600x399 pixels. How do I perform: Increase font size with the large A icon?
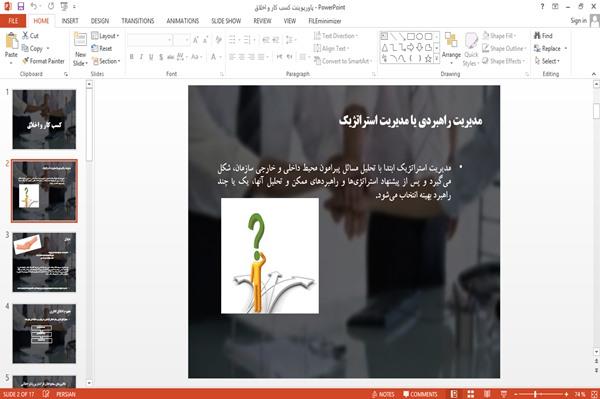coord(196,40)
